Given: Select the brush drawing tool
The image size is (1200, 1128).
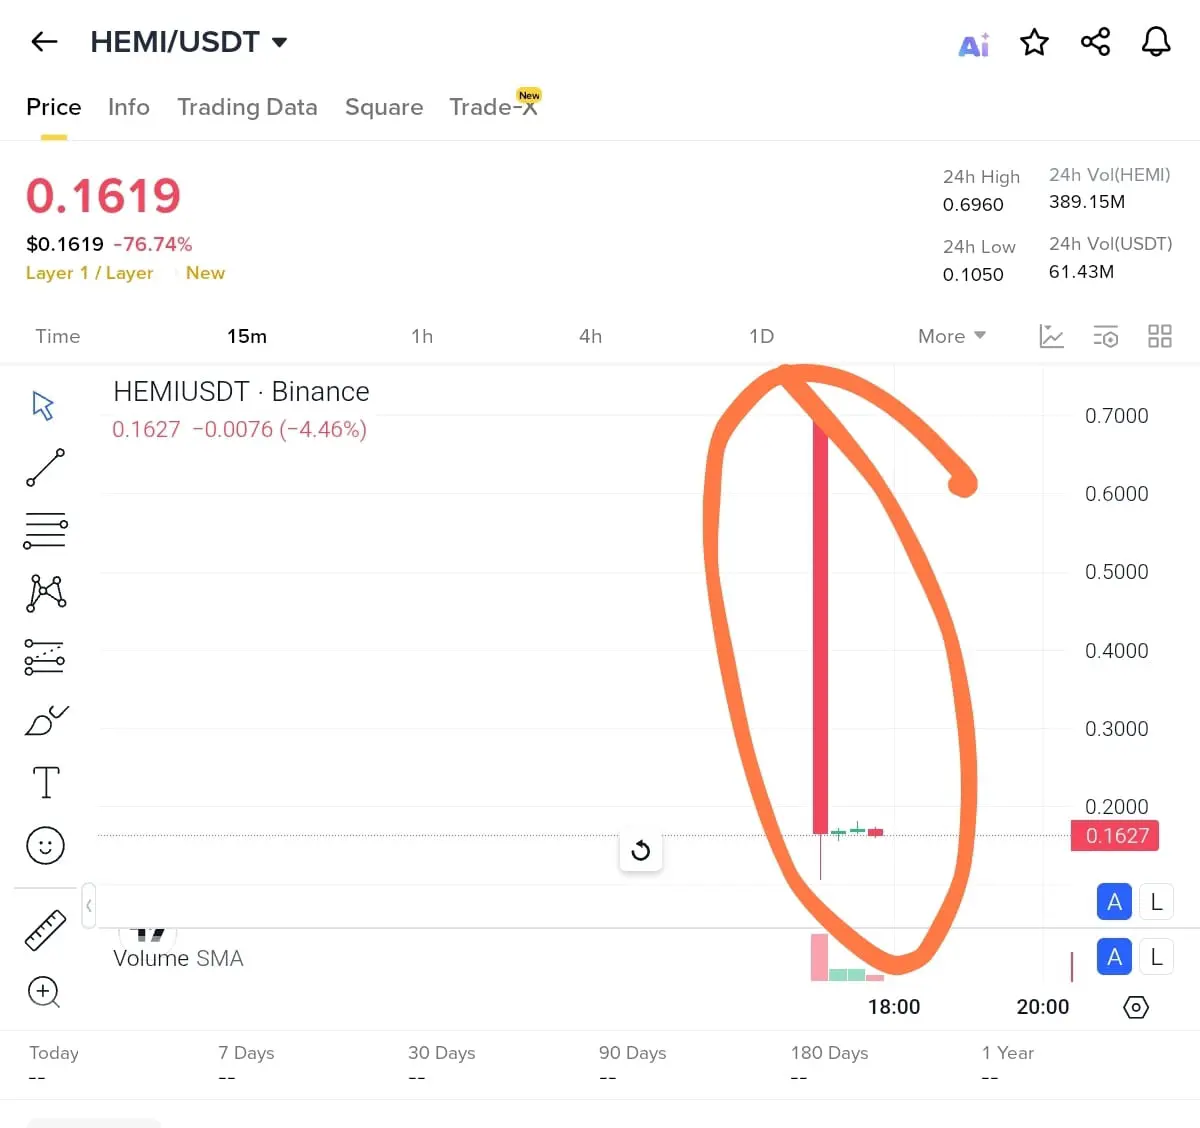Looking at the screenshot, I should click(46, 720).
